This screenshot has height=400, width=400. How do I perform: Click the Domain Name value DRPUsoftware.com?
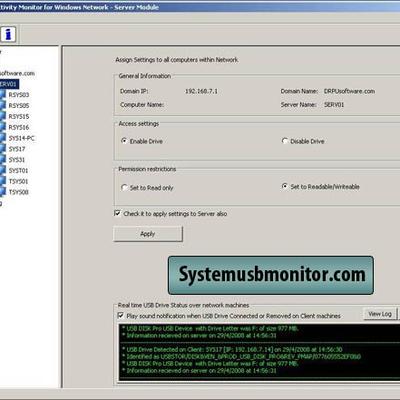pyautogui.click(x=349, y=91)
